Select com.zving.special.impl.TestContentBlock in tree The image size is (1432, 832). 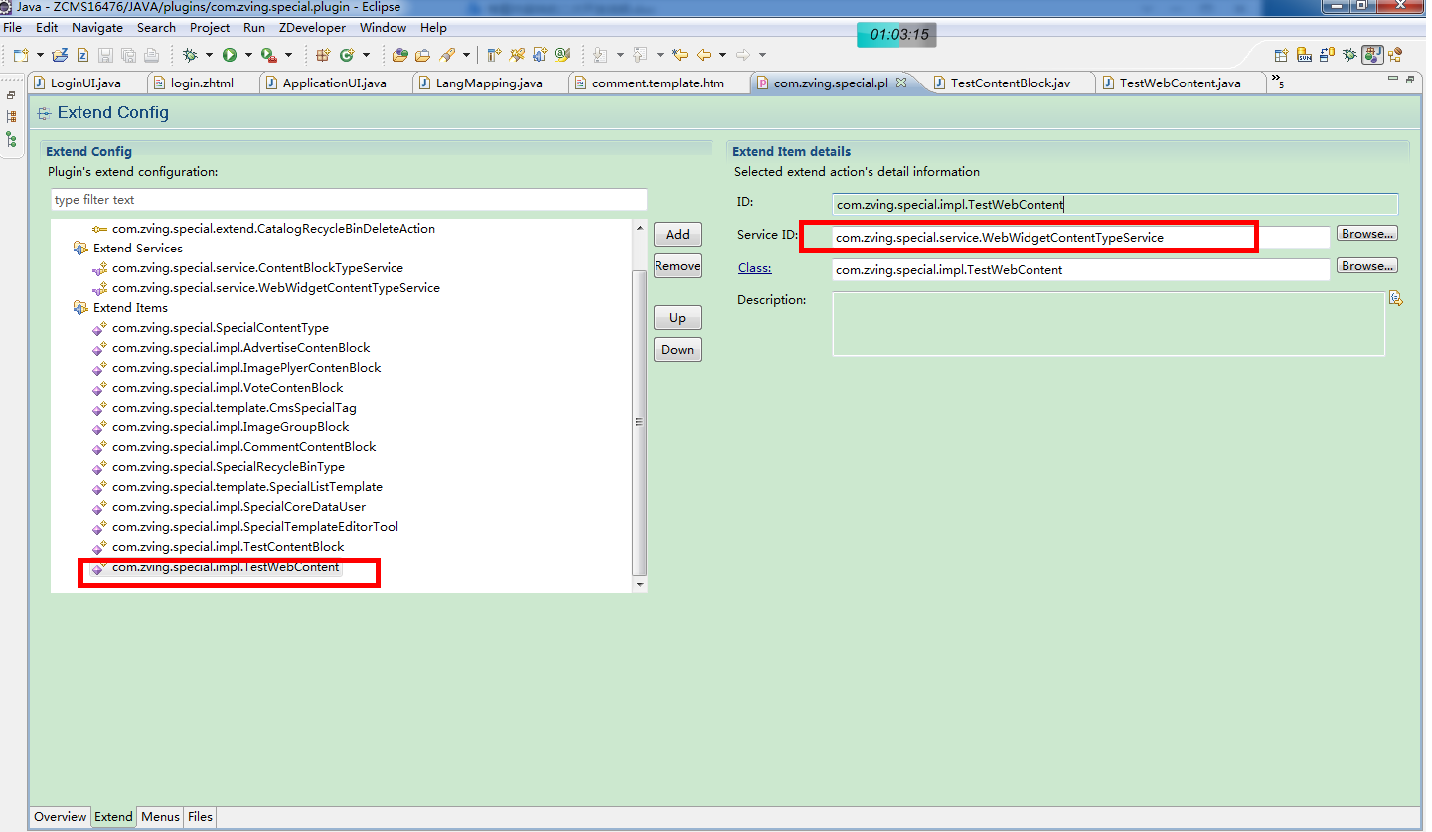coord(227,547)
